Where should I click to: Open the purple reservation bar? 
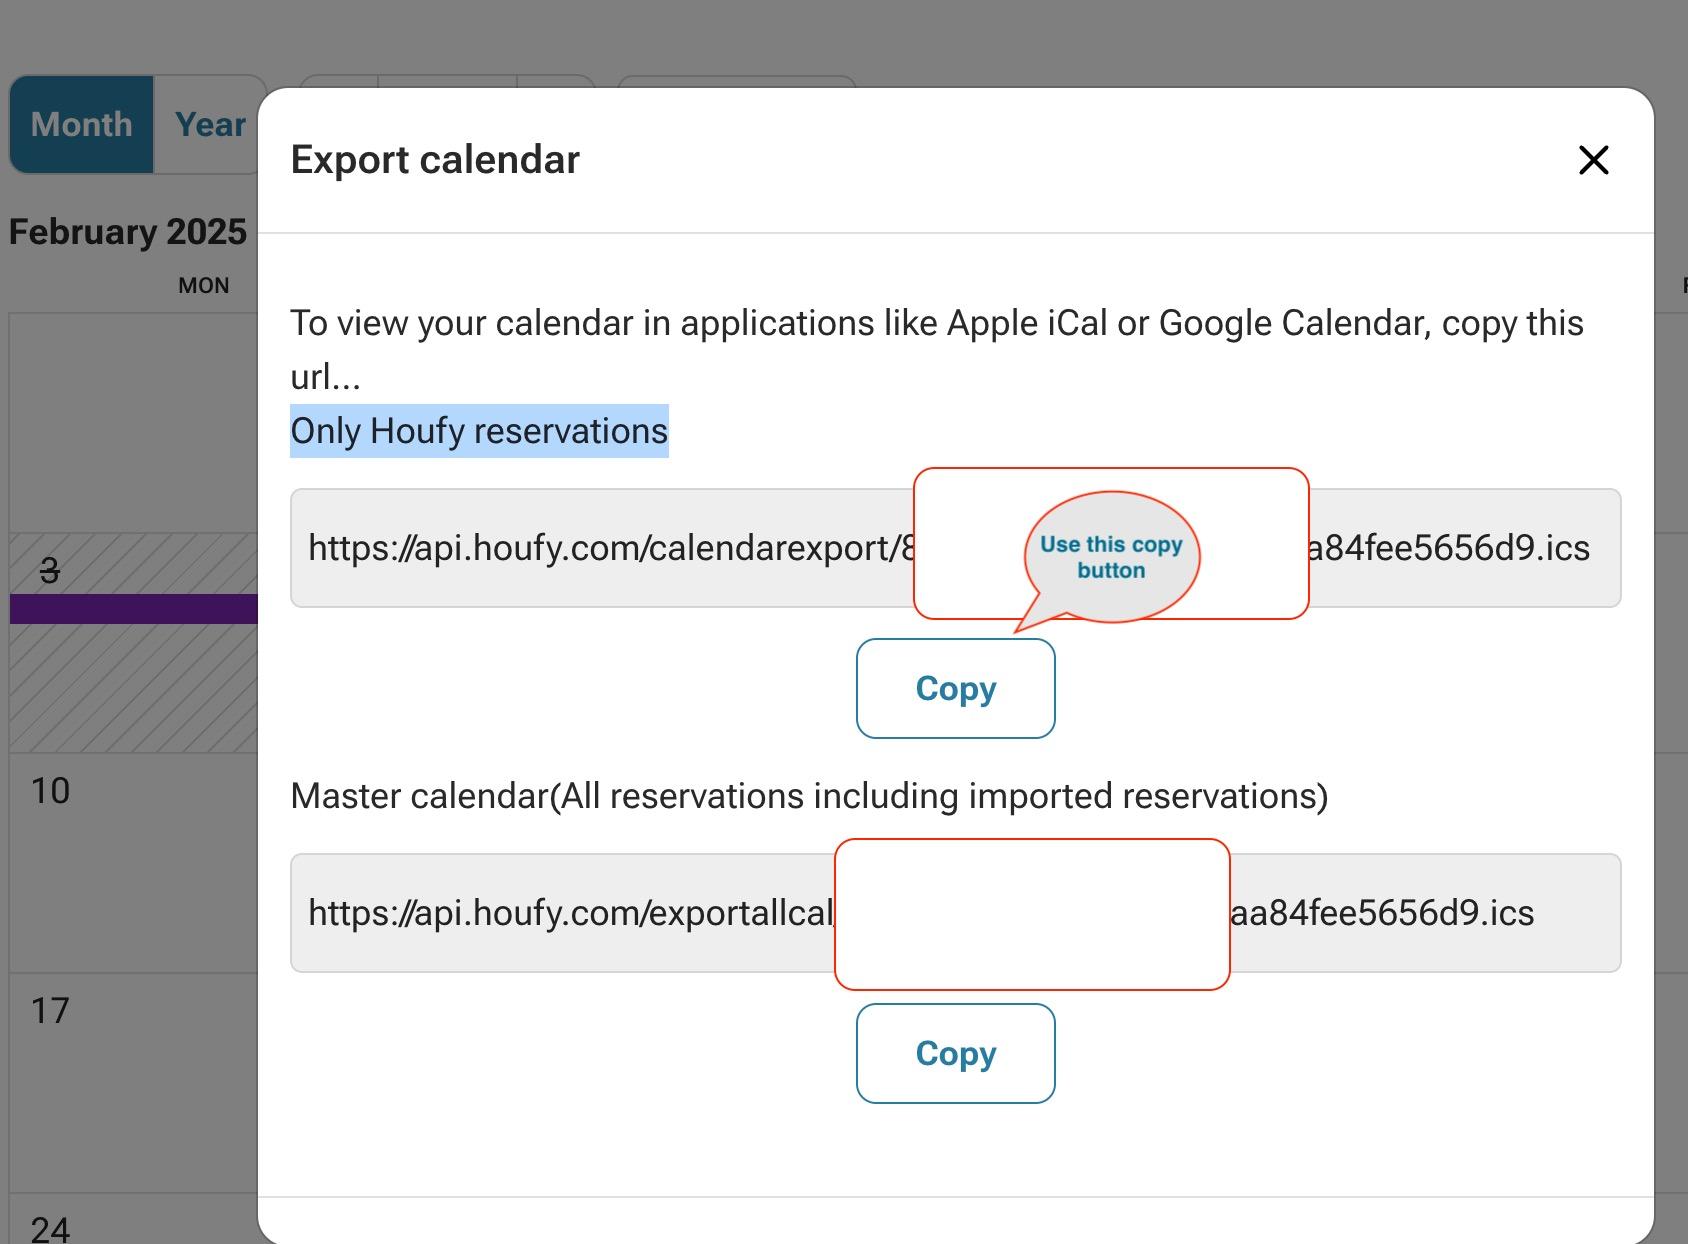(x=133, y=609)
